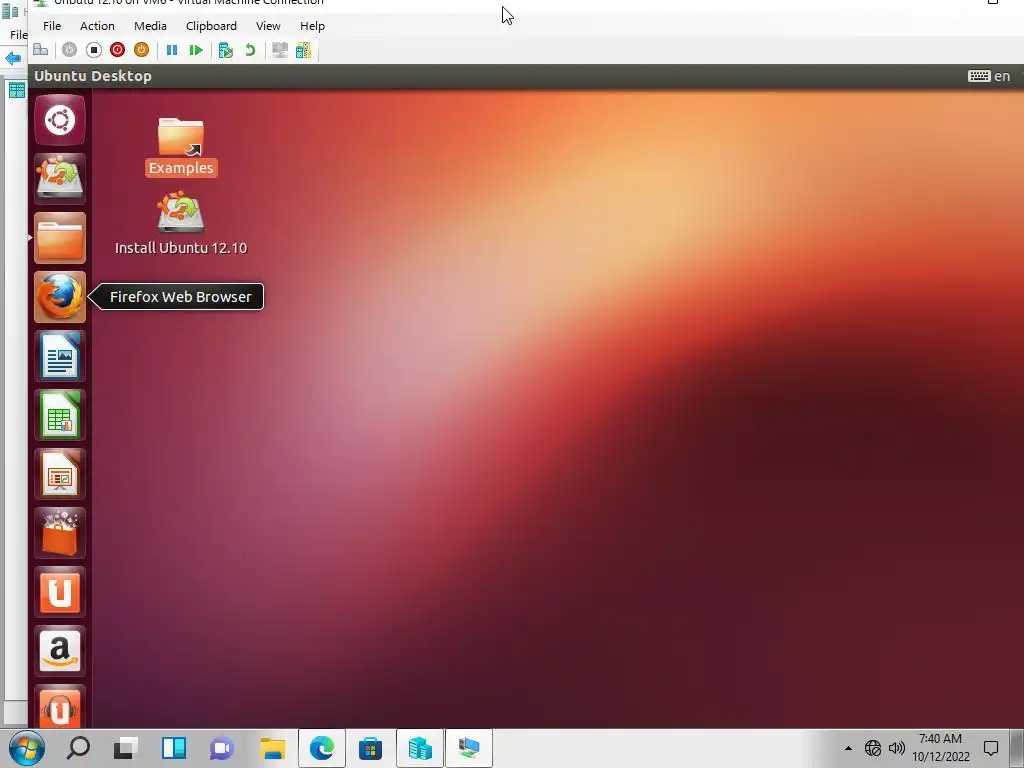The width and height of the screenshot is (1024, 768).
Task: Open LibreOffice Calc in the launcher
Action: click(60, 415)
